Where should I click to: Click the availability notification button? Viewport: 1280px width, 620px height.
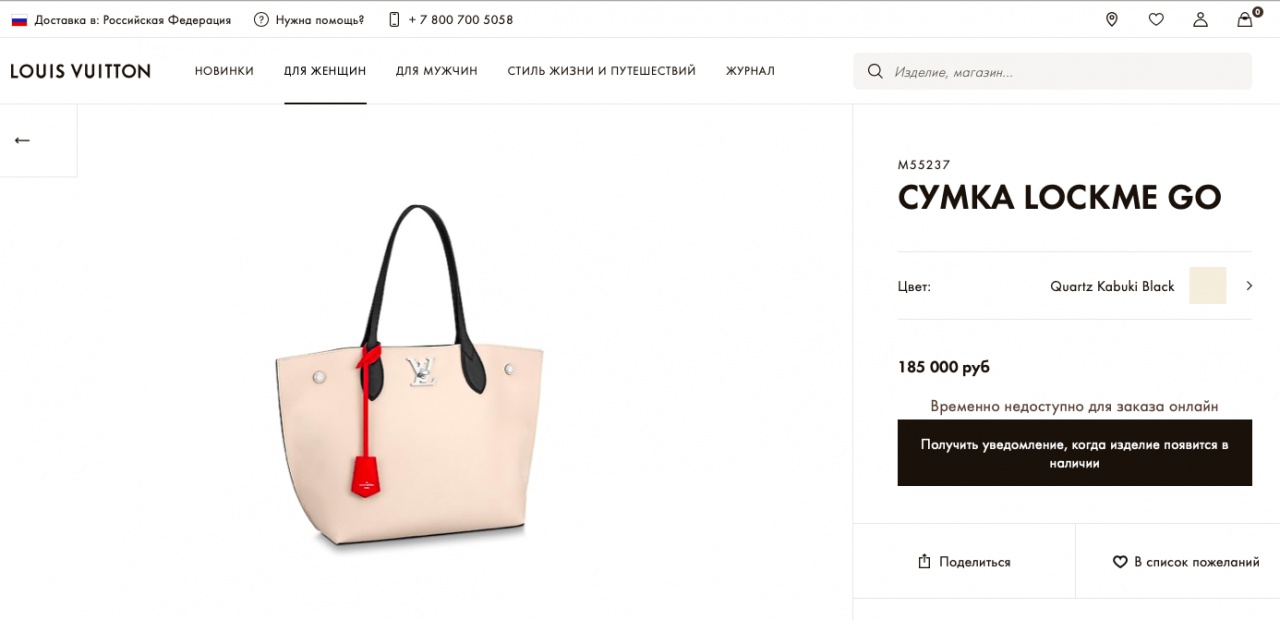tap(1075, 453)
